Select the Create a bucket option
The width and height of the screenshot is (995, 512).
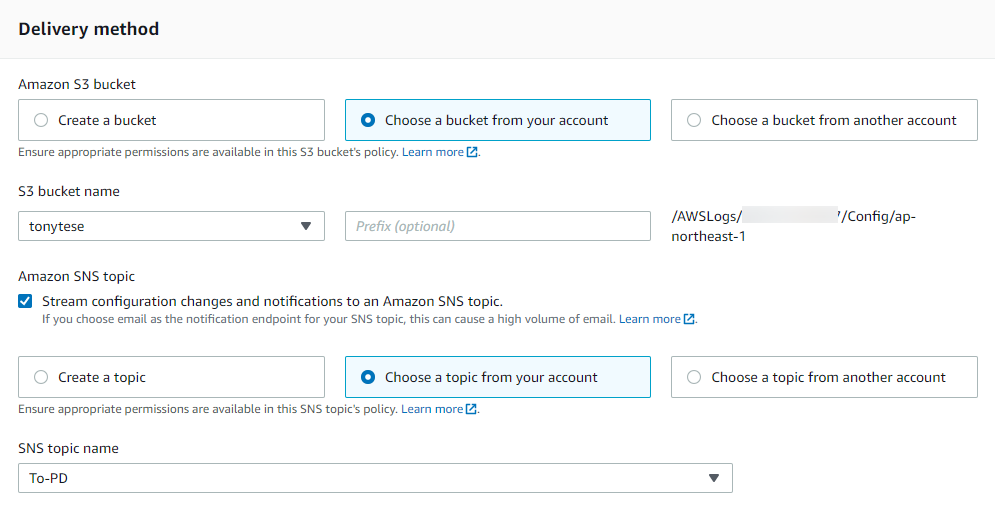[41, 120]
